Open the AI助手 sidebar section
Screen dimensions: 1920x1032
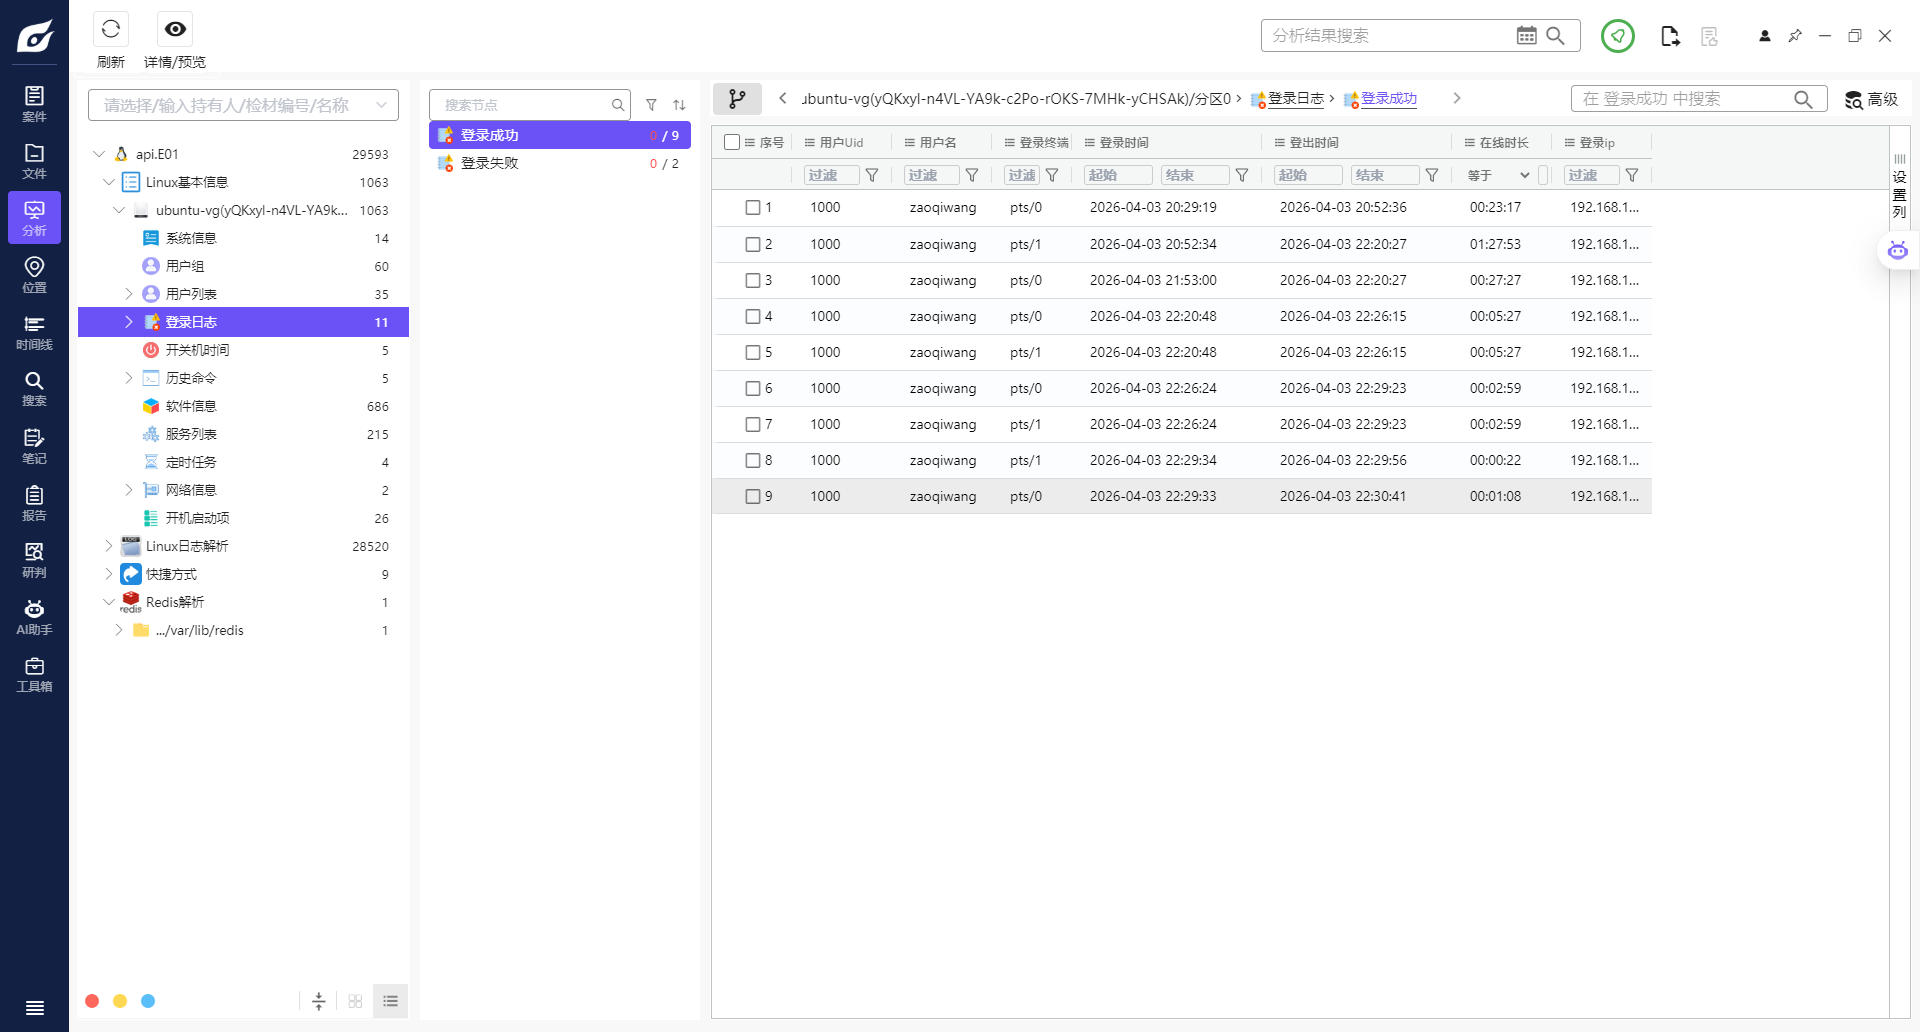pyautogui.click(x=34, y=616)
